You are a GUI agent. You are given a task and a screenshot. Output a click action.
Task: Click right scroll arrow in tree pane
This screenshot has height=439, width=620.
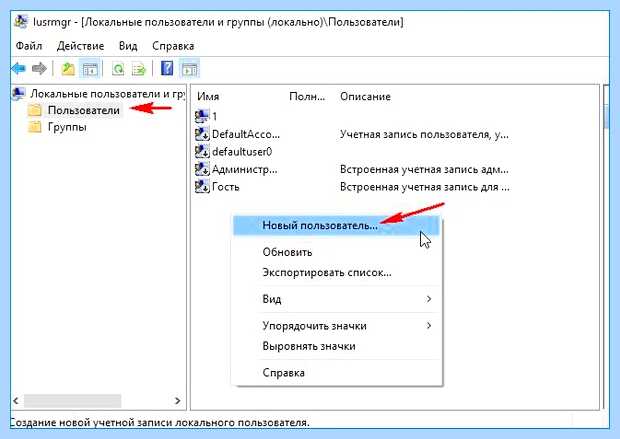[x=177, y=401]
